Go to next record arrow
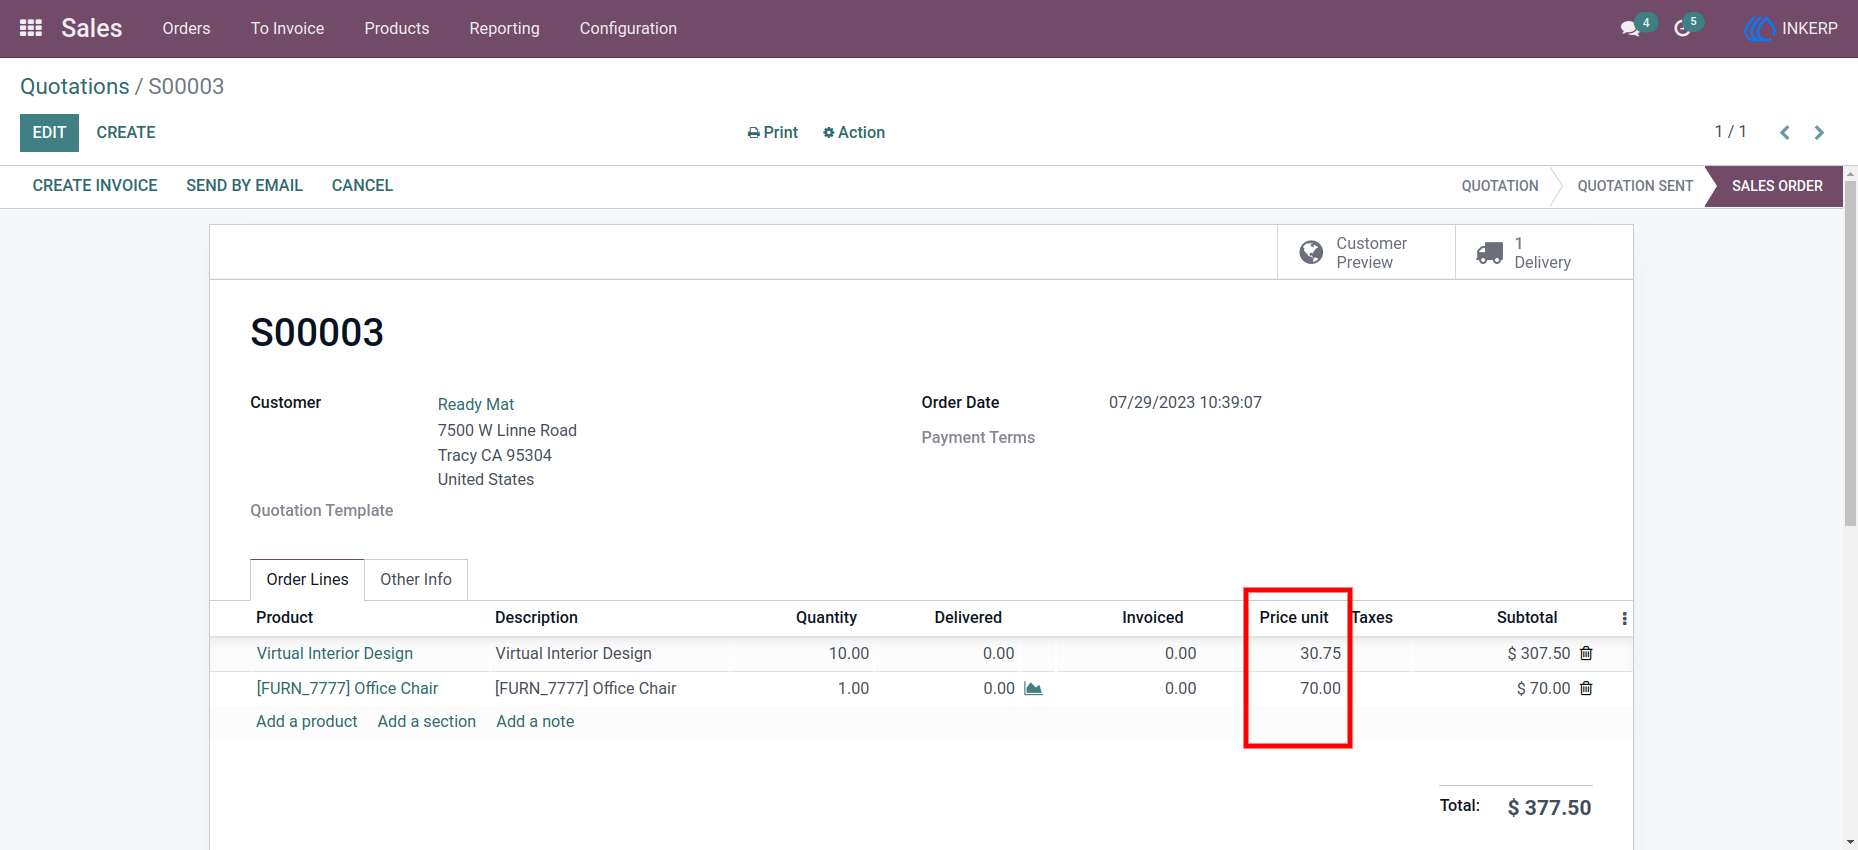The image size is (1858, 850). coord(1819,132)
